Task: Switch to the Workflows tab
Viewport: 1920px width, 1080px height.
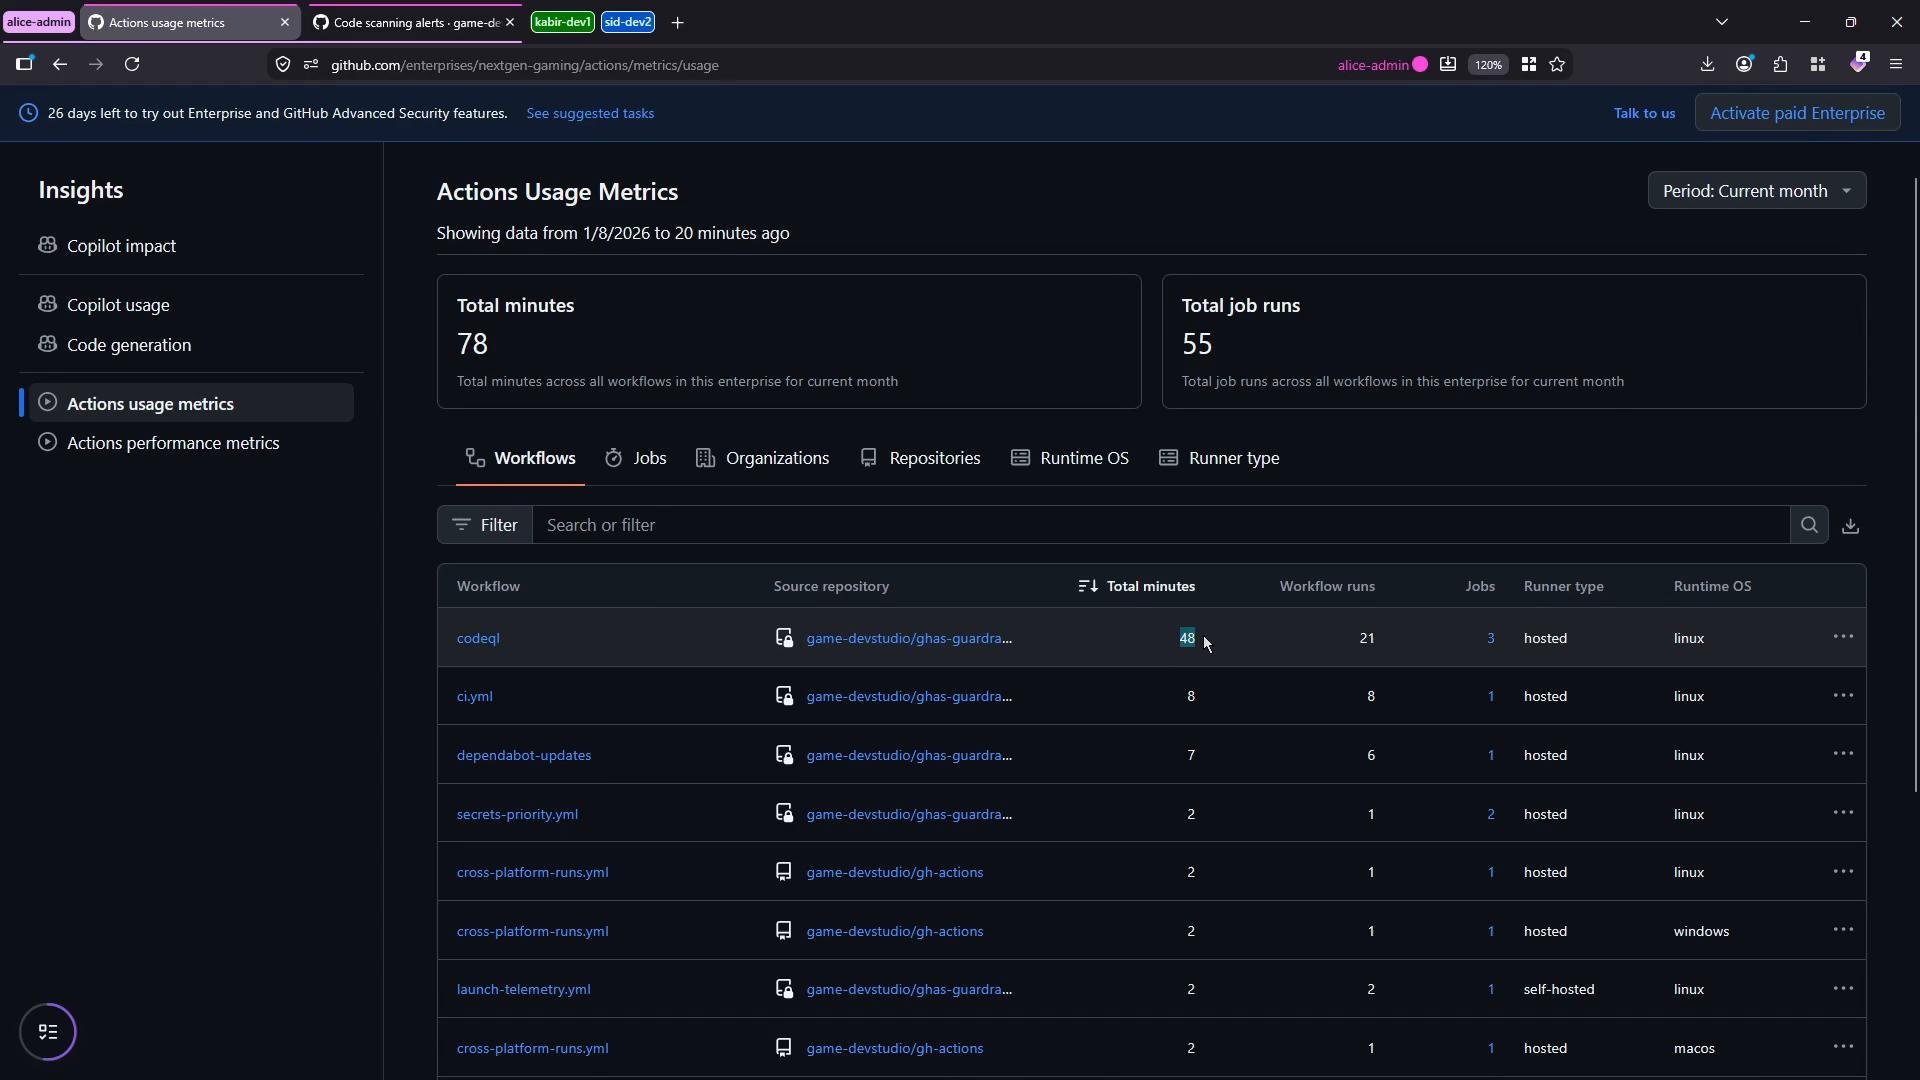Action: [521, 458]
